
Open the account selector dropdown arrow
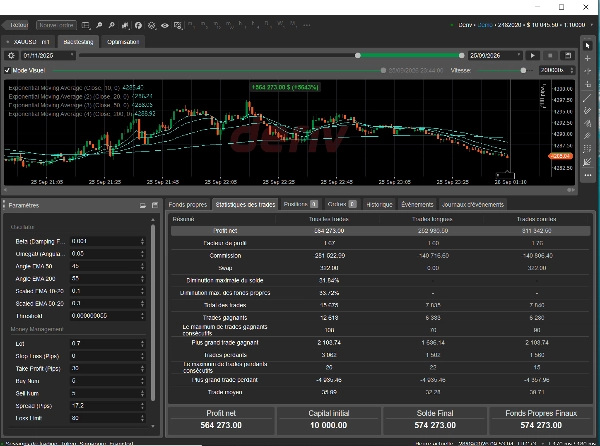tap(592, 25)
